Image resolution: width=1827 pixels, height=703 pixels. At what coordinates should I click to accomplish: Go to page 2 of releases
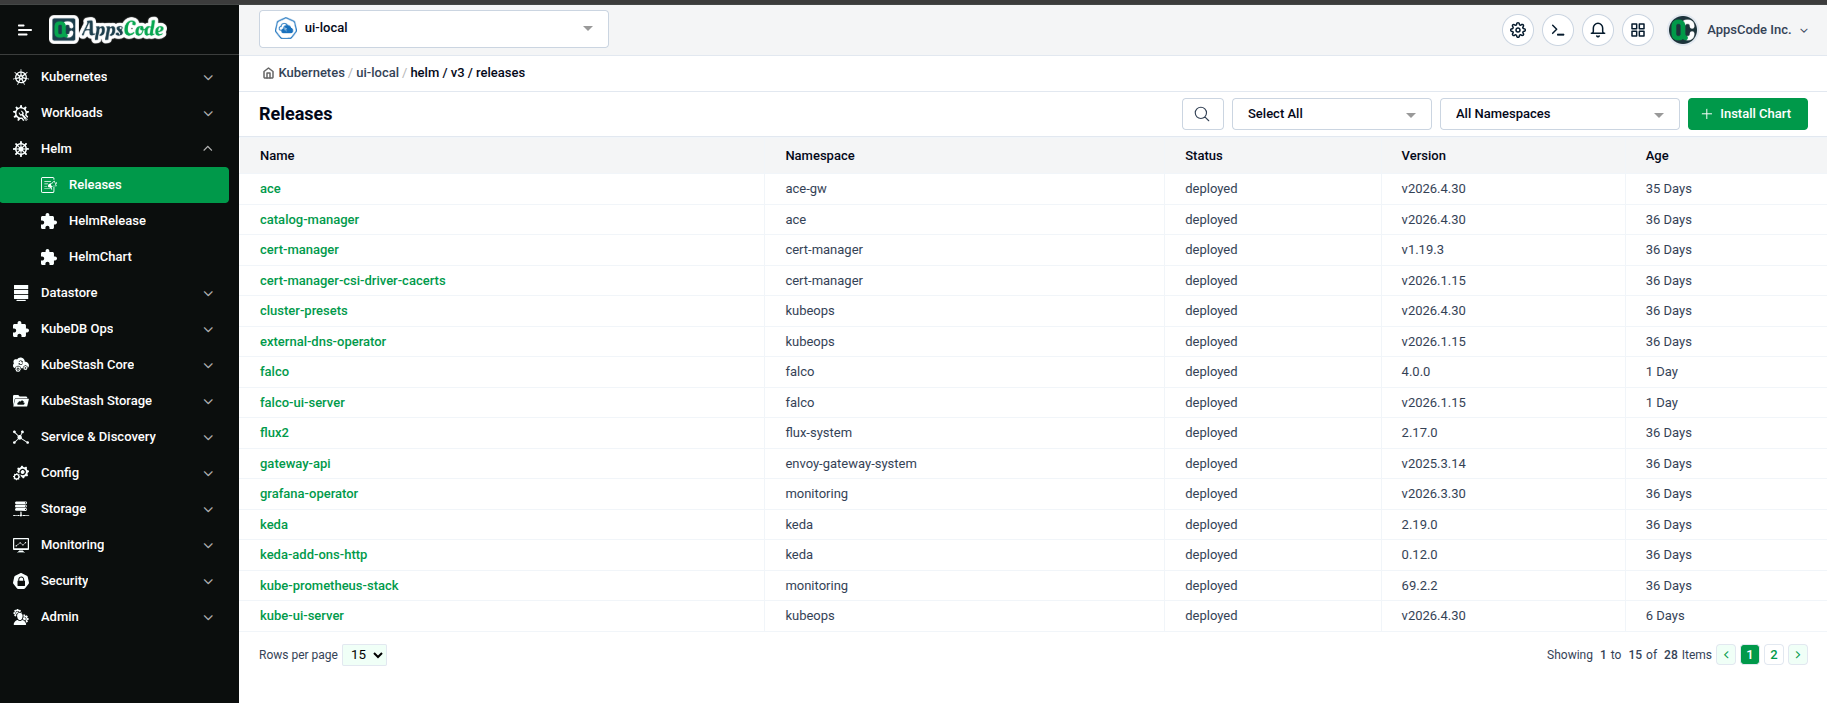tap(1774, 655)
